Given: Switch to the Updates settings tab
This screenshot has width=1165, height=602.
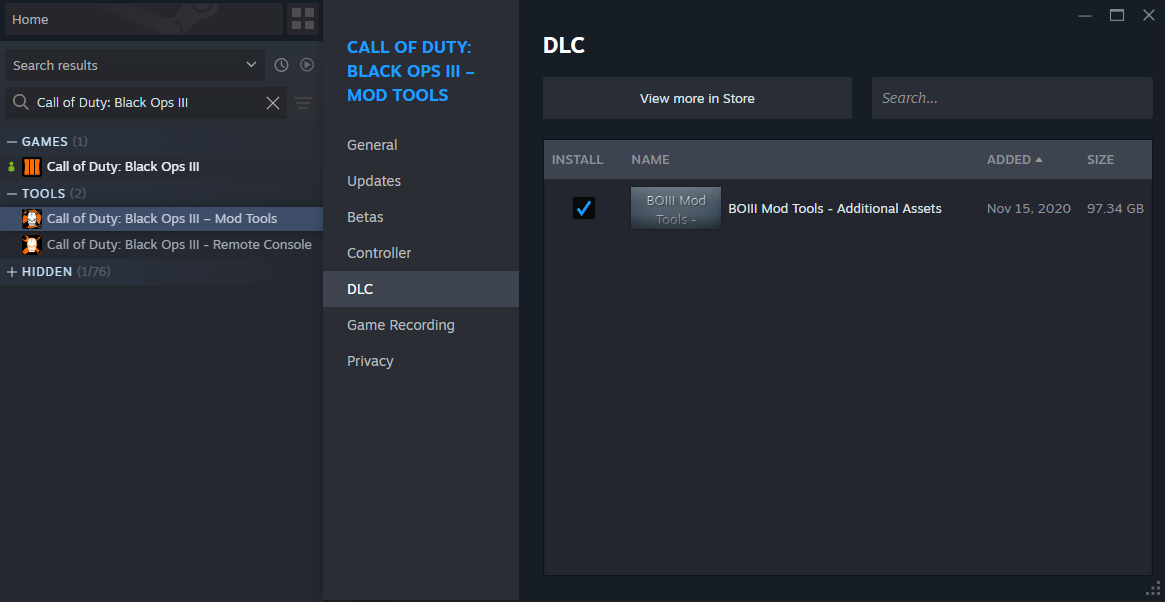Looking at the screenshot, I should [x=374, y=181].
